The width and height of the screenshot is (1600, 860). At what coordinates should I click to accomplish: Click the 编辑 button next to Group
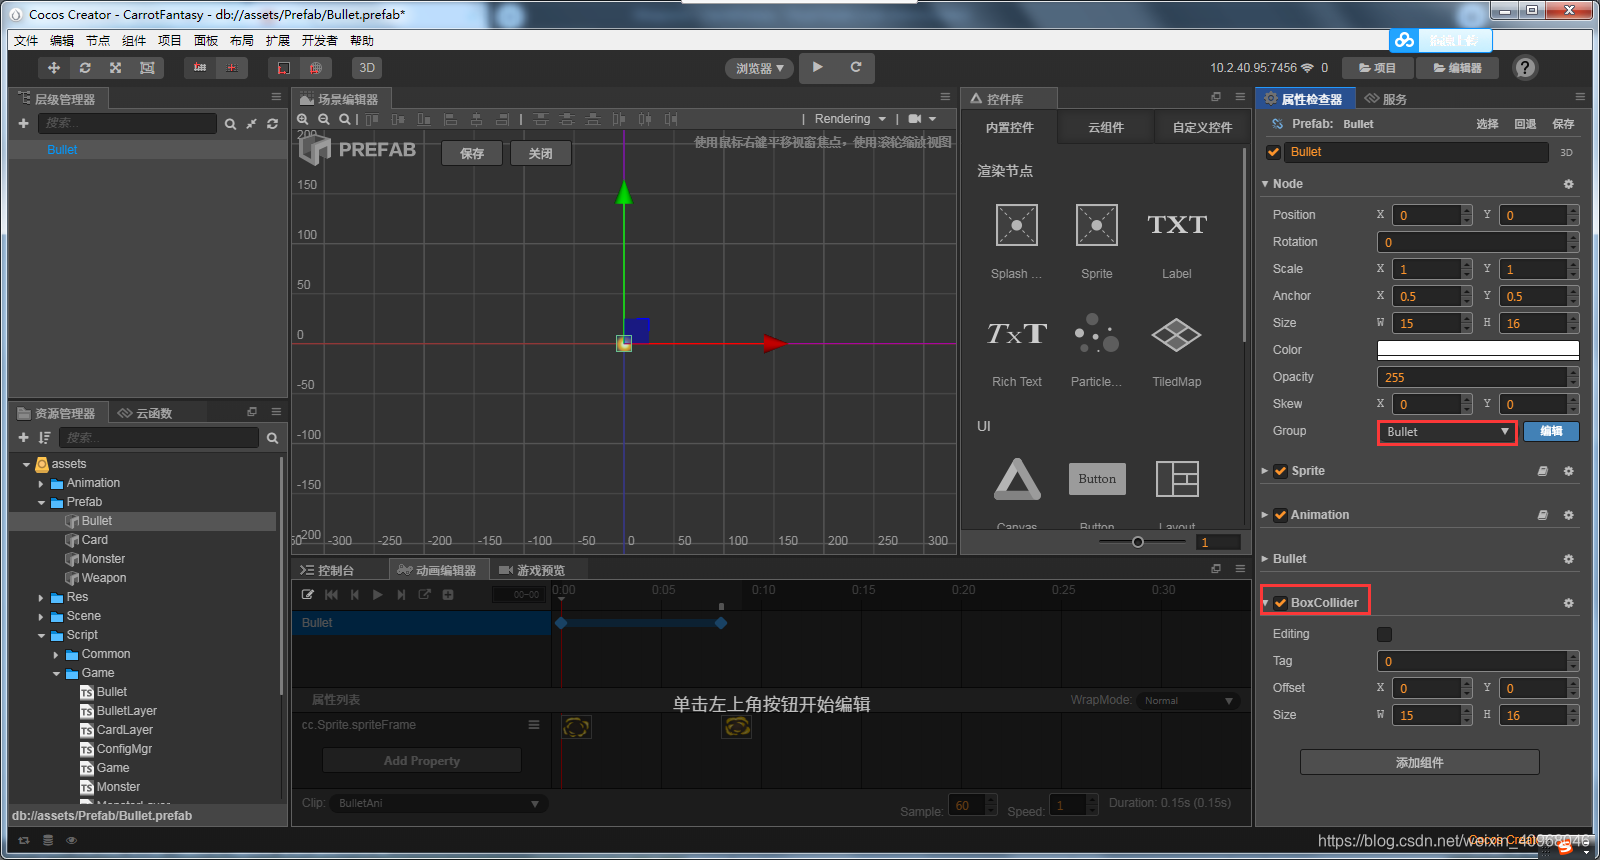pos(1551,431)
